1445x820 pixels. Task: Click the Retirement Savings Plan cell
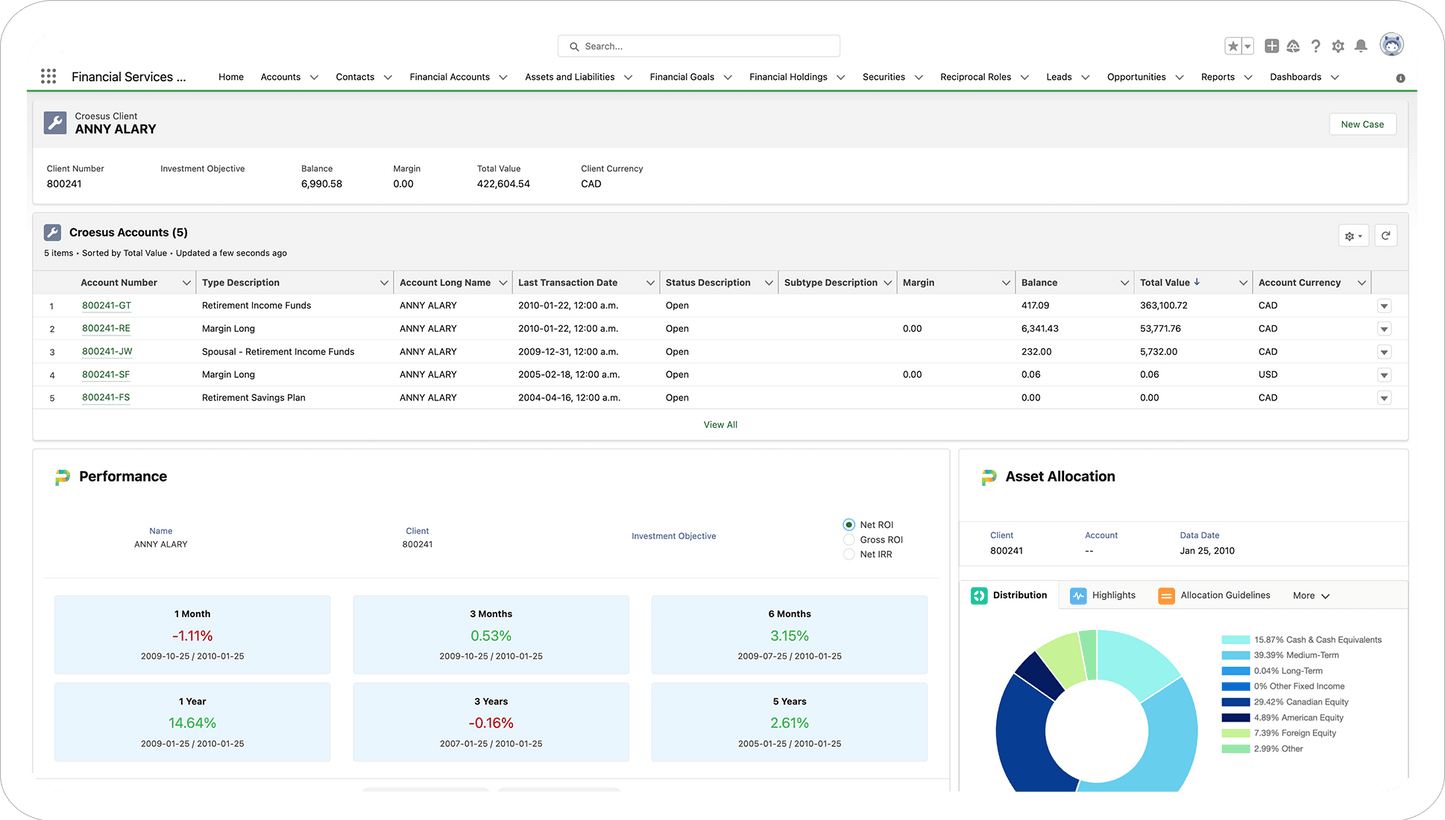pyautogui.click(x=254, y=398)
